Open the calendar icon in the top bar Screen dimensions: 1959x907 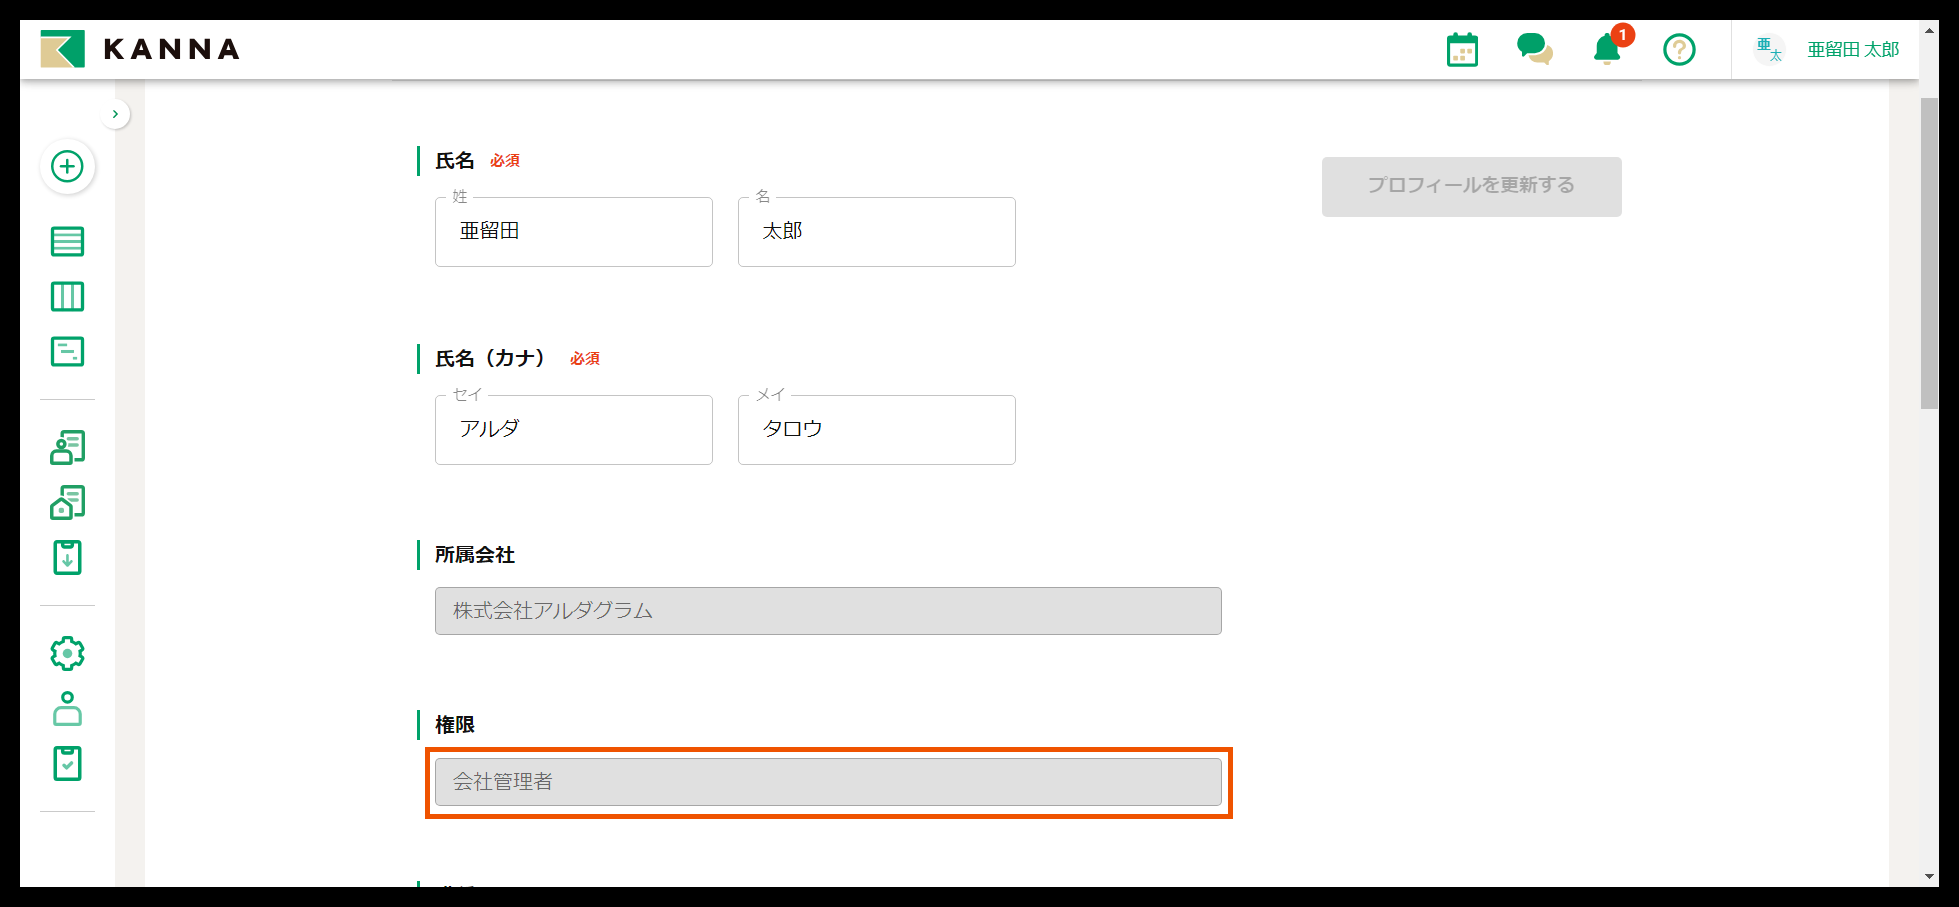(x=1461, y=48)
